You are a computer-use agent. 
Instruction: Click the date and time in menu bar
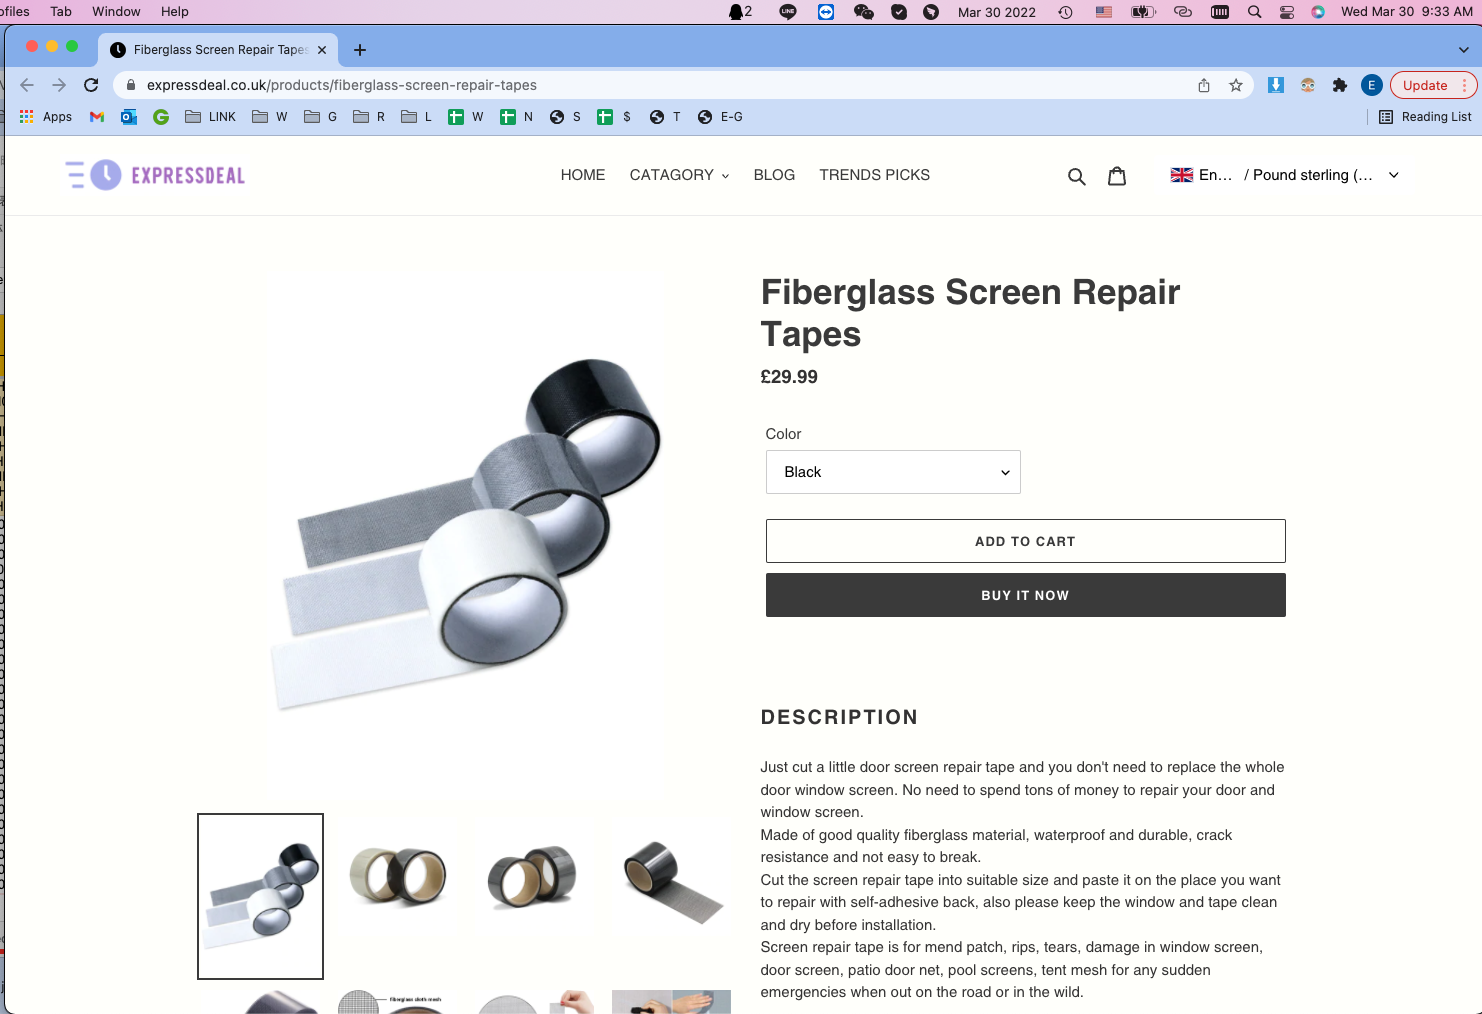pyautogui.click(x=1406, y=12)
